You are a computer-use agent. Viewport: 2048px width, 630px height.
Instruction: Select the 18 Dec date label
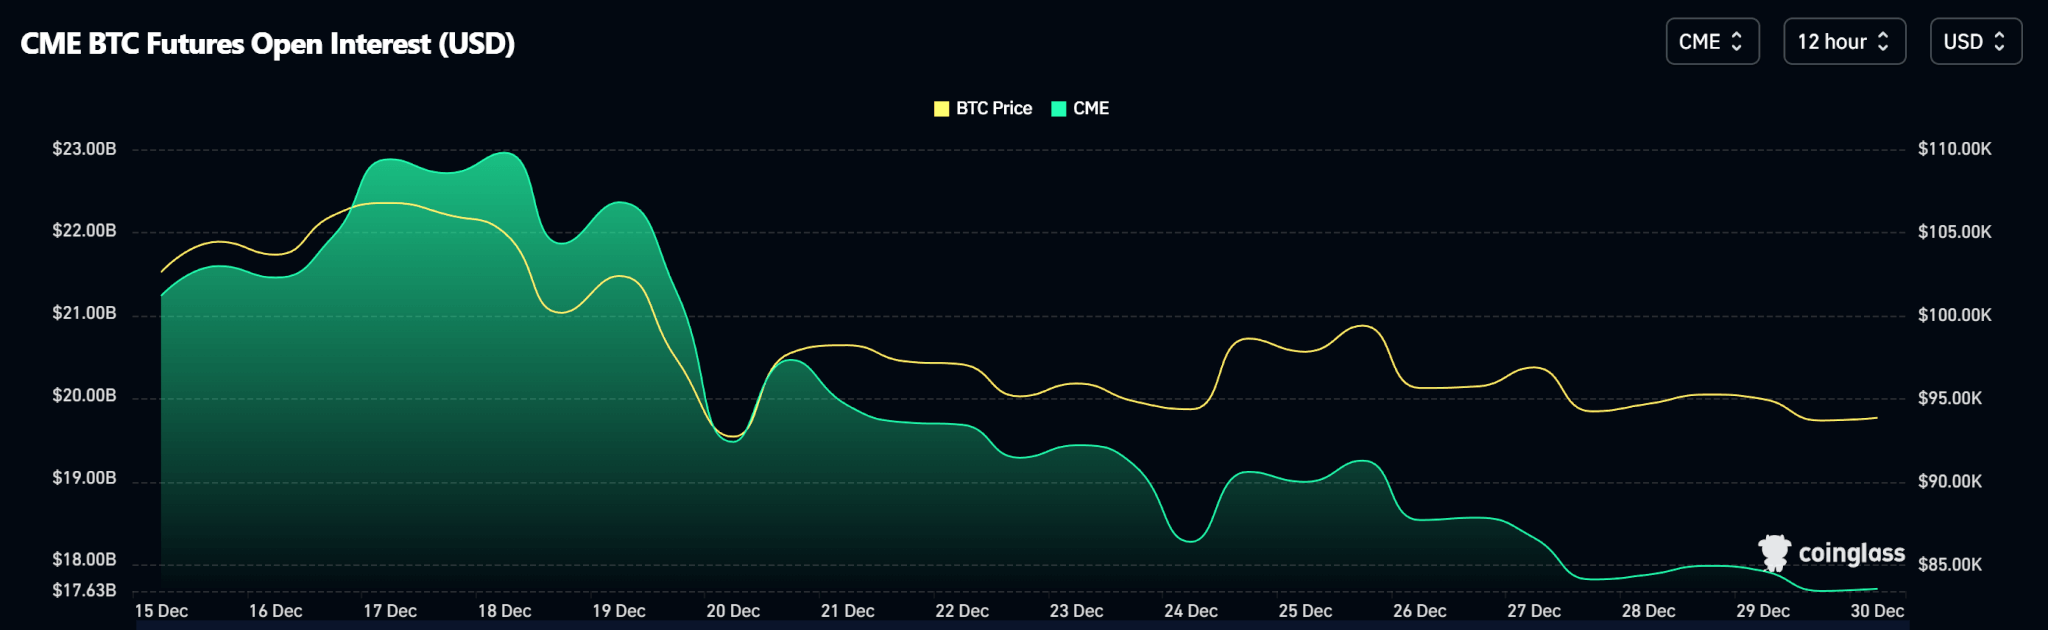click(x=504, y=611)
